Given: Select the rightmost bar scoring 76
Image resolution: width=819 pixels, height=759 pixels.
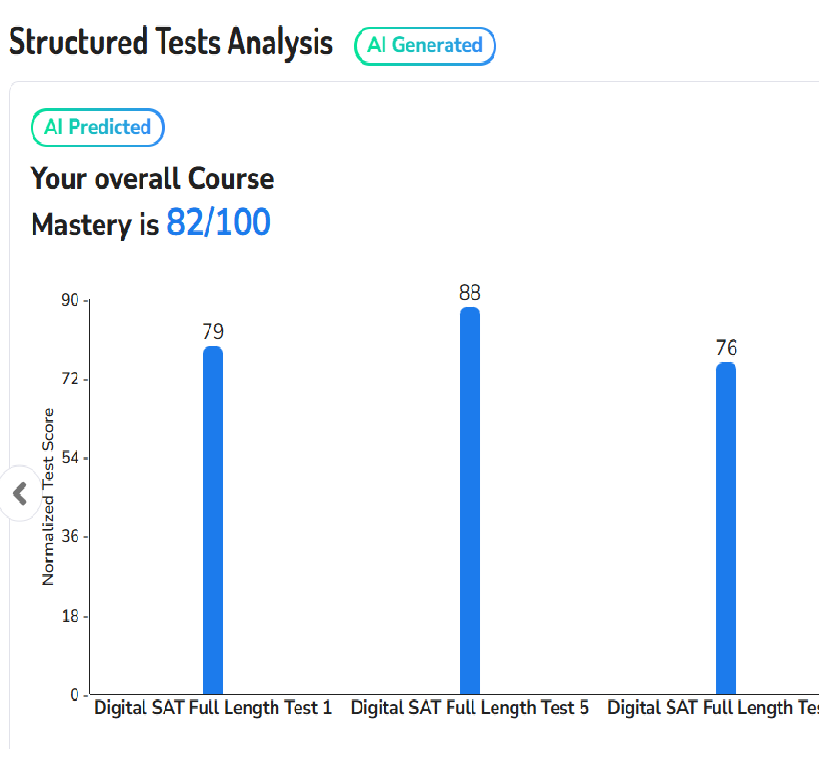Looking at the screenshot, I should [x=725, y=530].
